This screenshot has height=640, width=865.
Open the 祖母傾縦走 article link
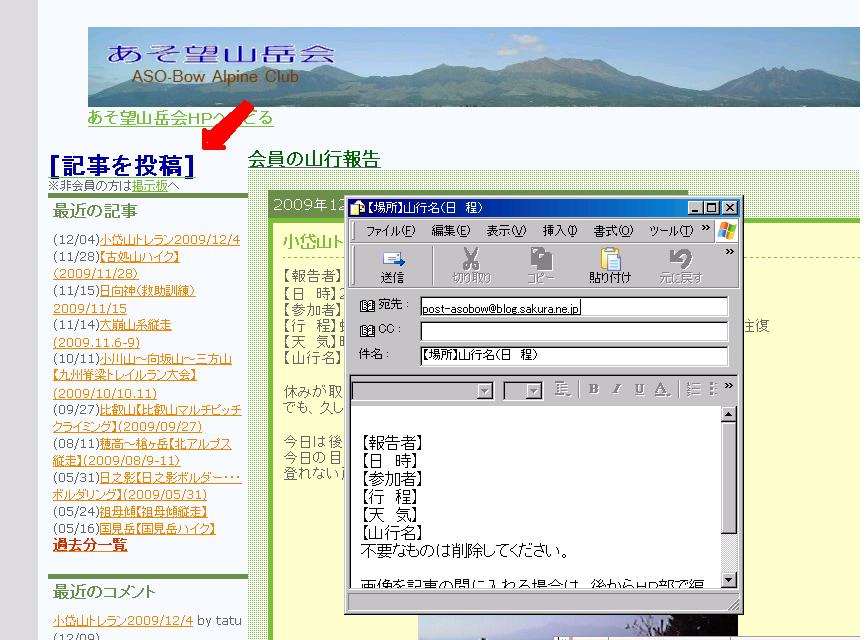pos(153,511)
